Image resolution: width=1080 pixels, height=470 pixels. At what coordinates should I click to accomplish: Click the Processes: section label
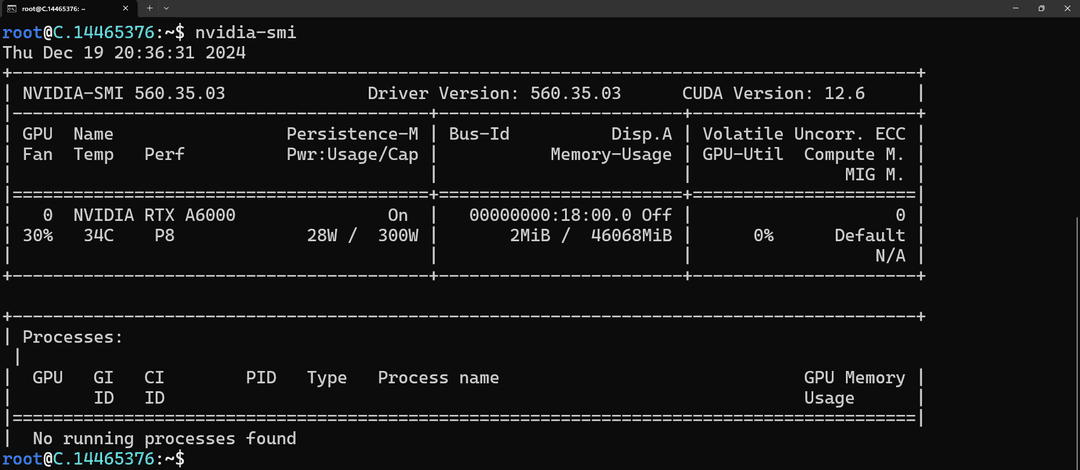click(73, 337)
